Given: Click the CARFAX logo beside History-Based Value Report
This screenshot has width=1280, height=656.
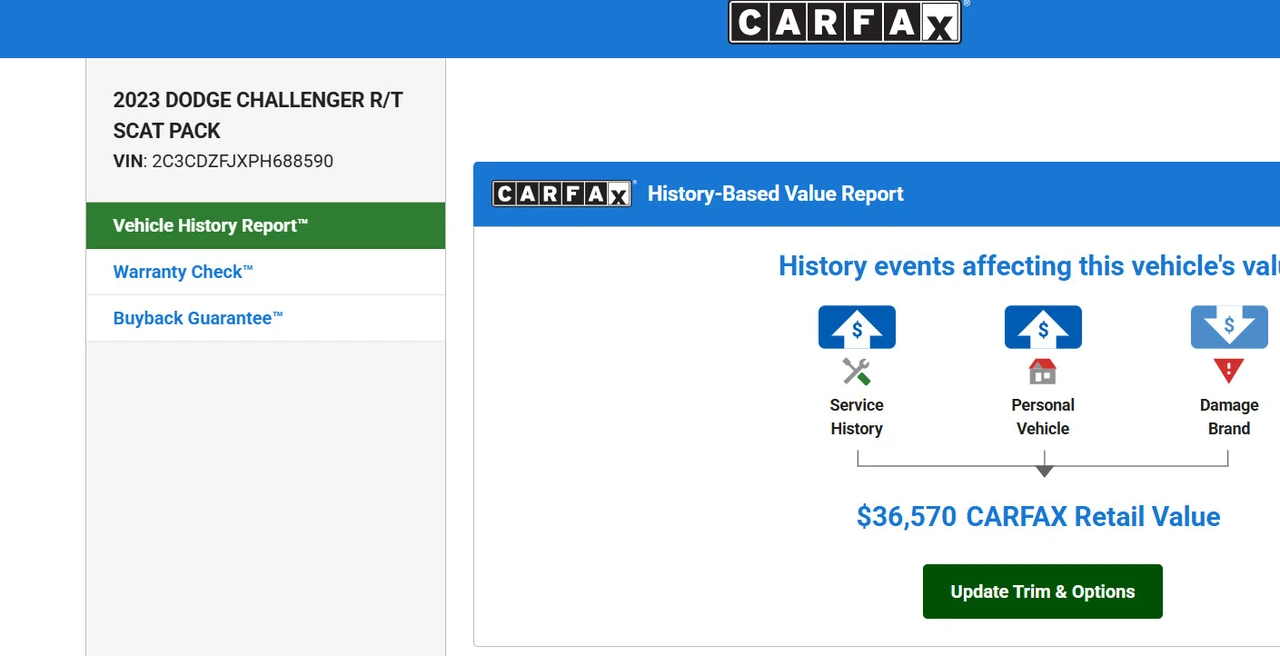Looking at the screenshot, I should 563,193.
